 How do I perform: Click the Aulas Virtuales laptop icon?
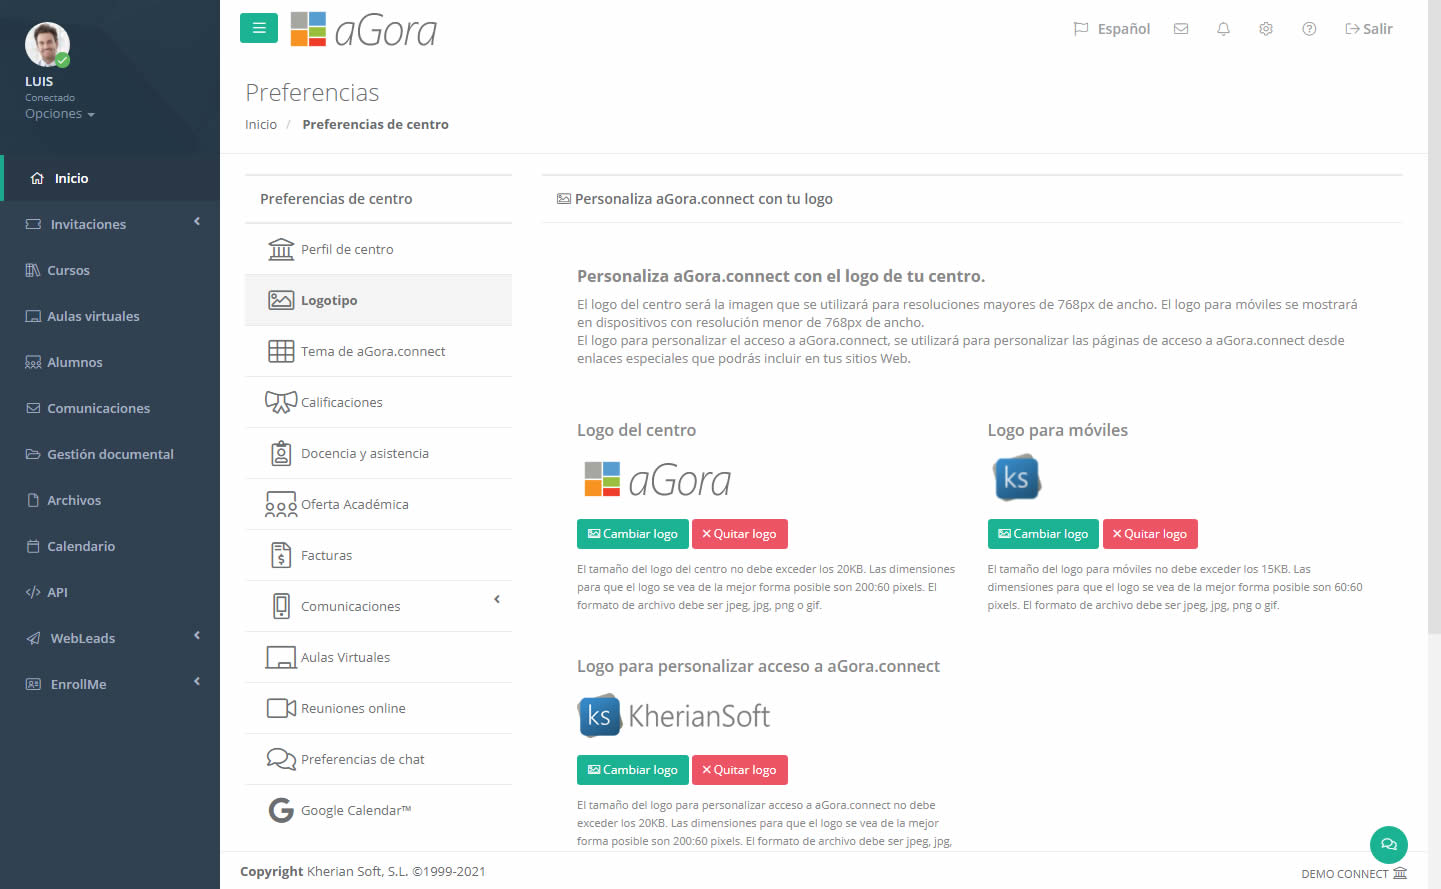tap(281, 657)
